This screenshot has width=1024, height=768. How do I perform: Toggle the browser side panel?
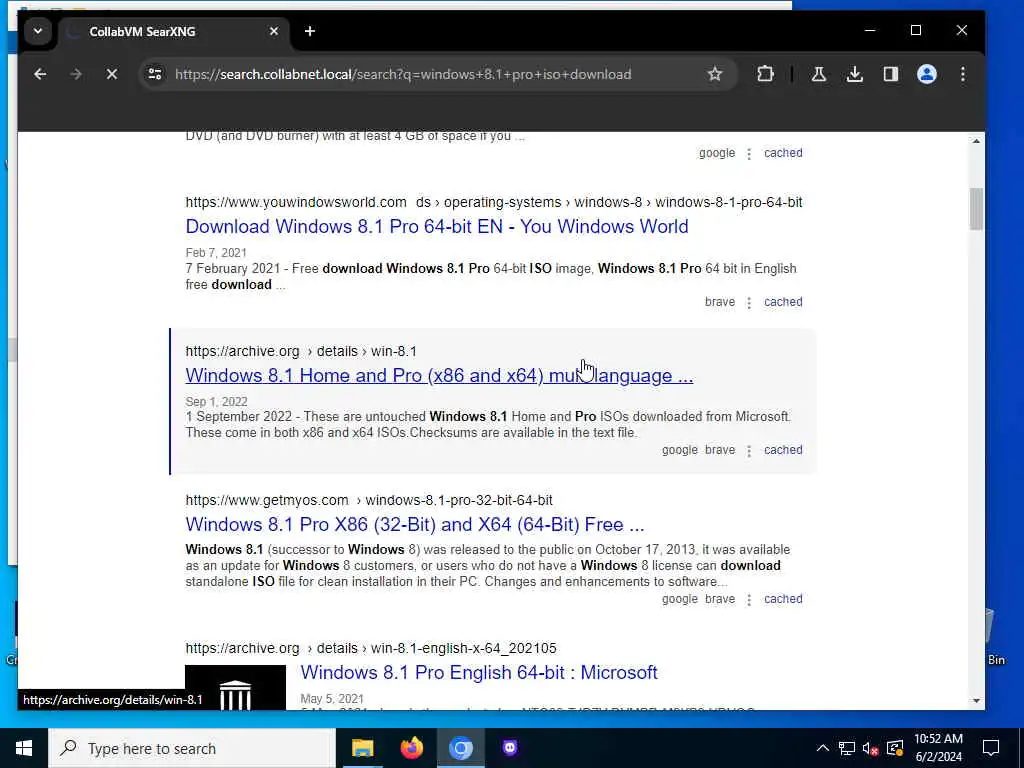coord(891,74)
